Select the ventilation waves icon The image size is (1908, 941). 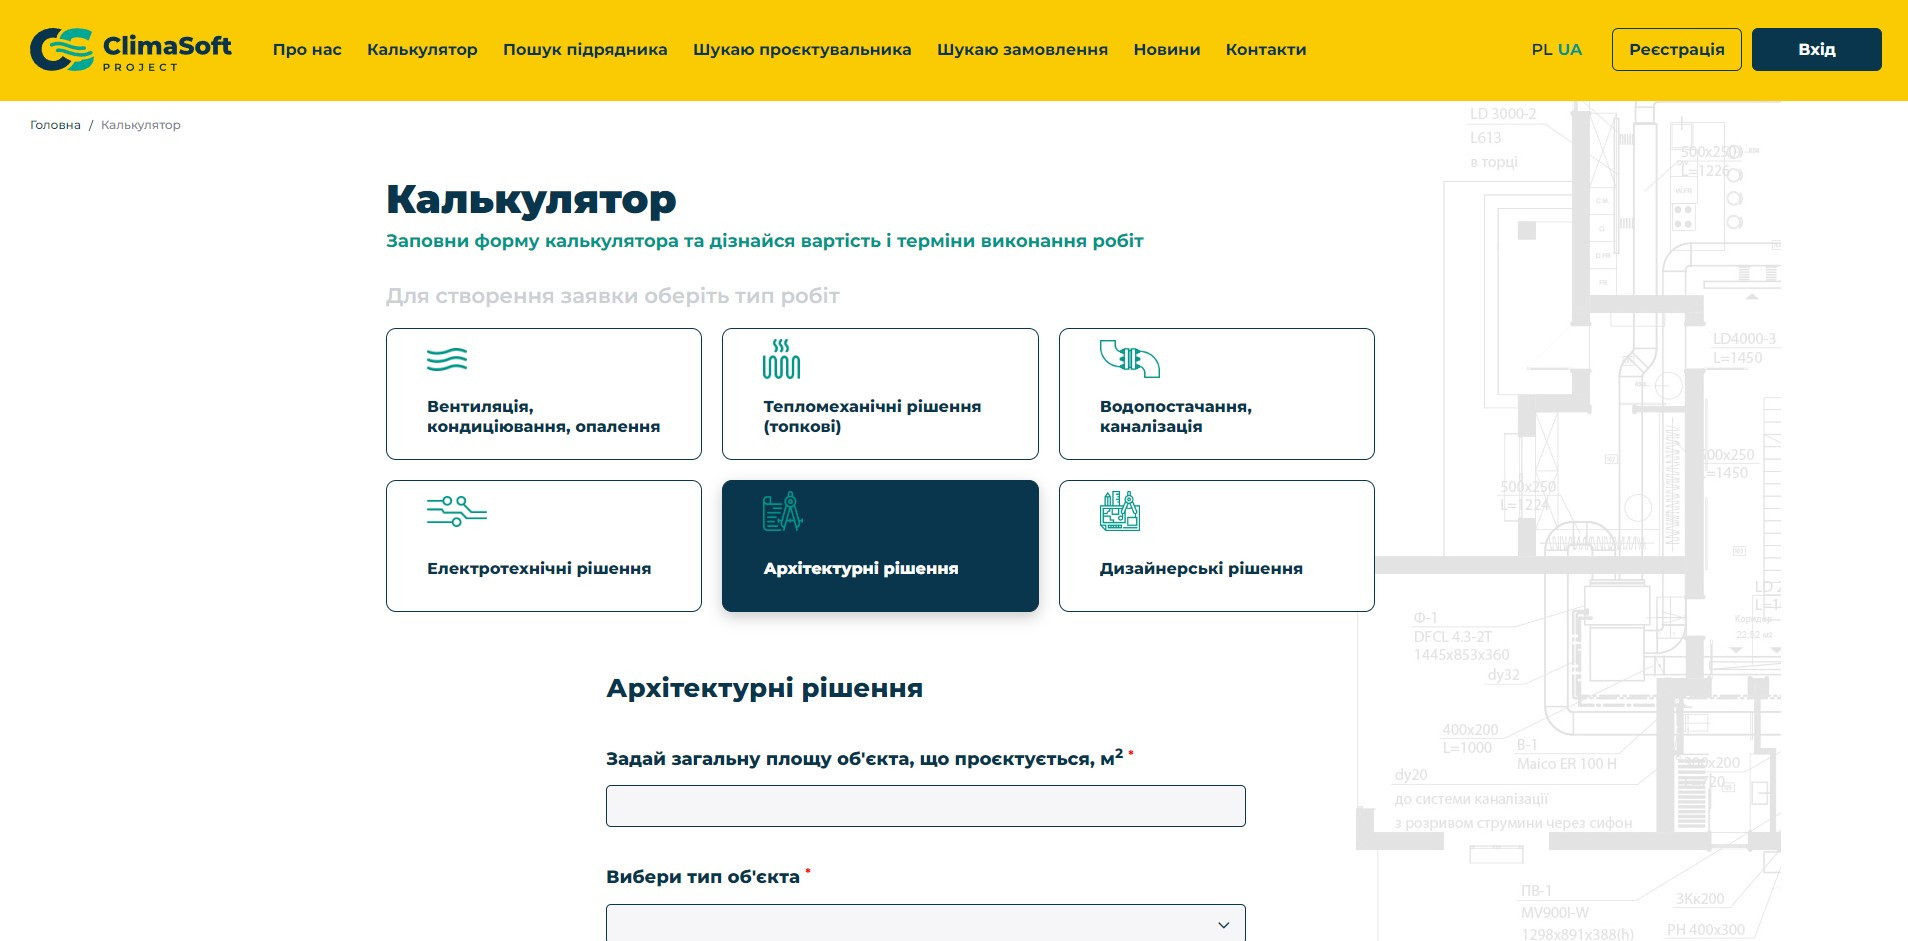click(x=447, y=360)
